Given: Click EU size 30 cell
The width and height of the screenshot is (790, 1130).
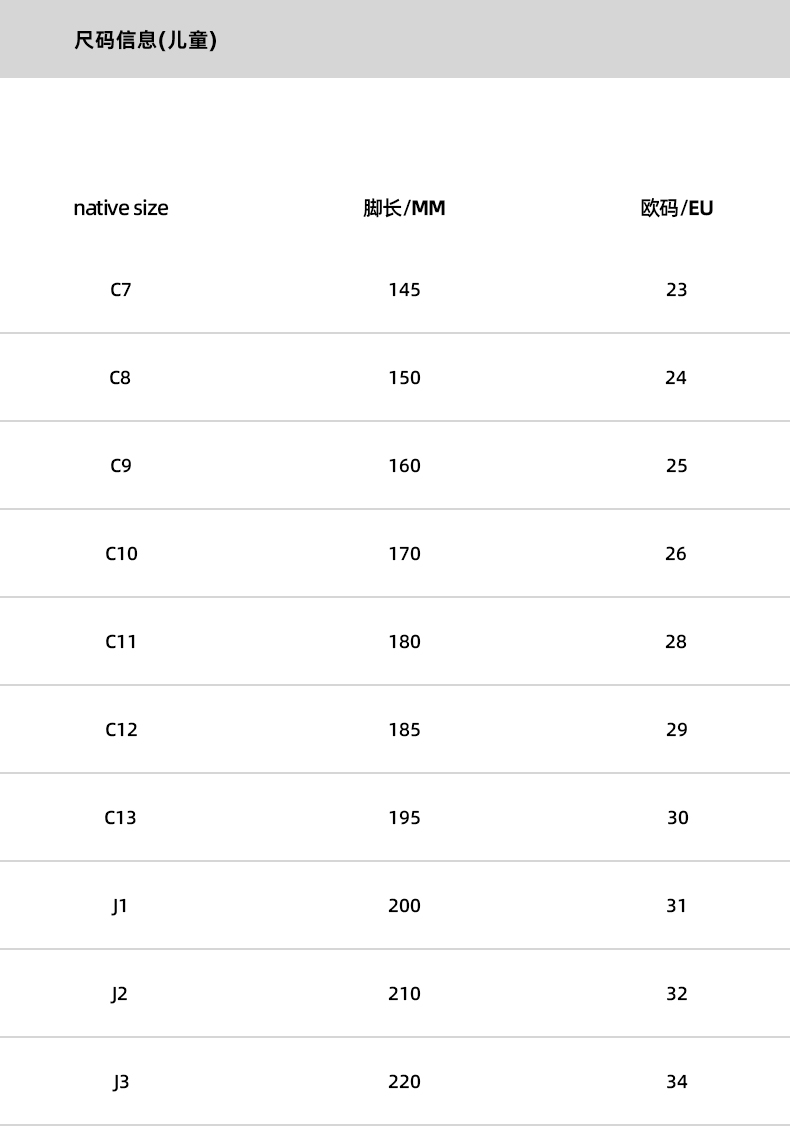Looking at the screenshot, I should (678, 818).
